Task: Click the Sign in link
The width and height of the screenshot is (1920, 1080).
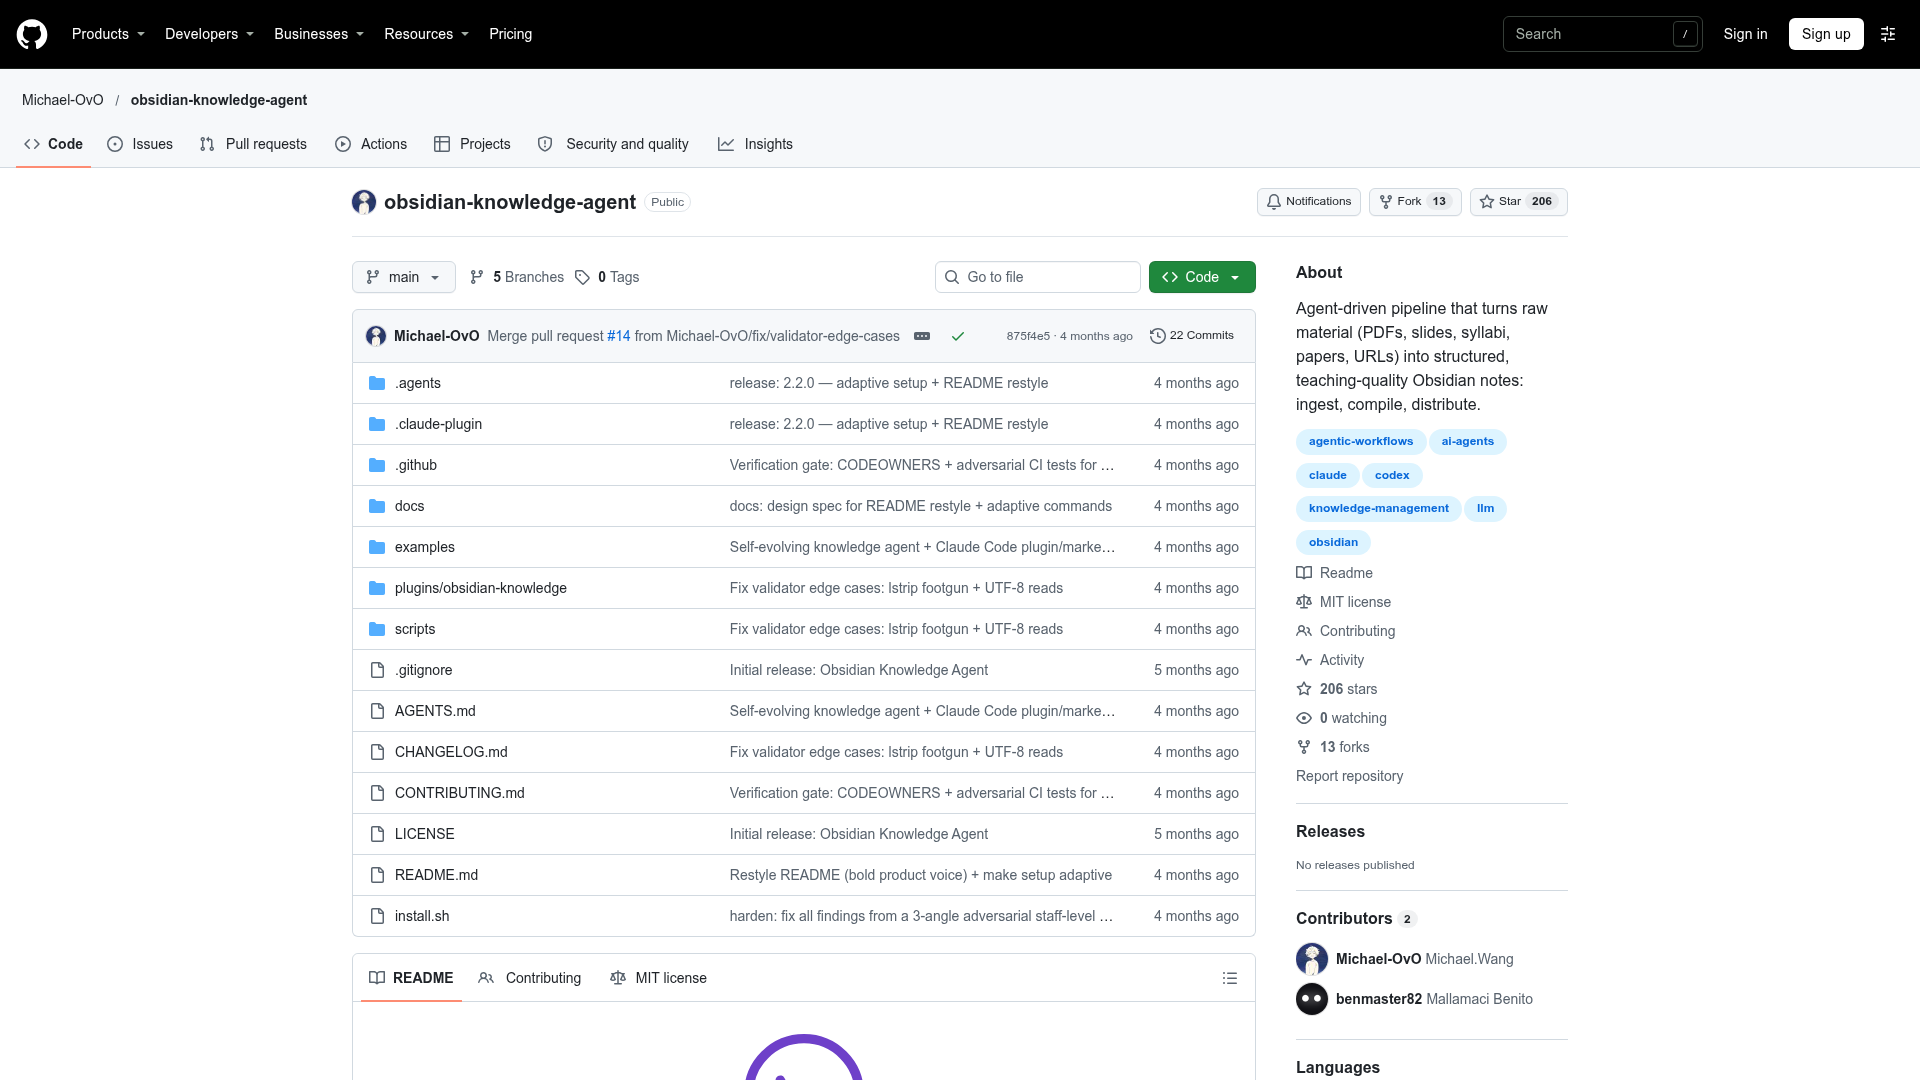Action: click(1745, 34)
